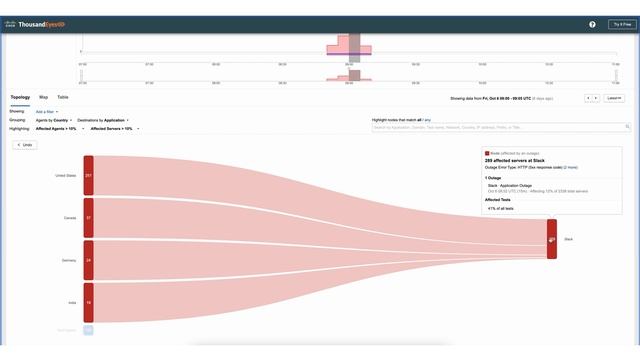Switch to the Table tab

(x=62, y=97)
